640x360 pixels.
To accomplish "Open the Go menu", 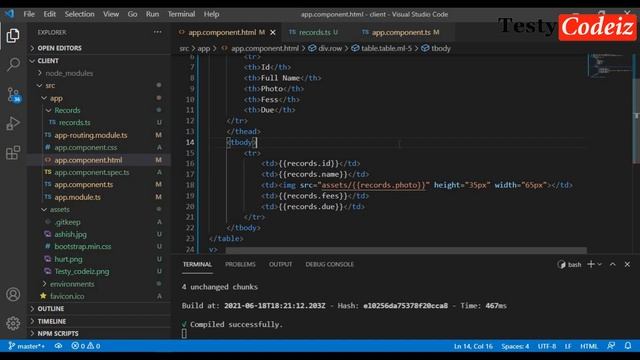I will tap(132, 14).
